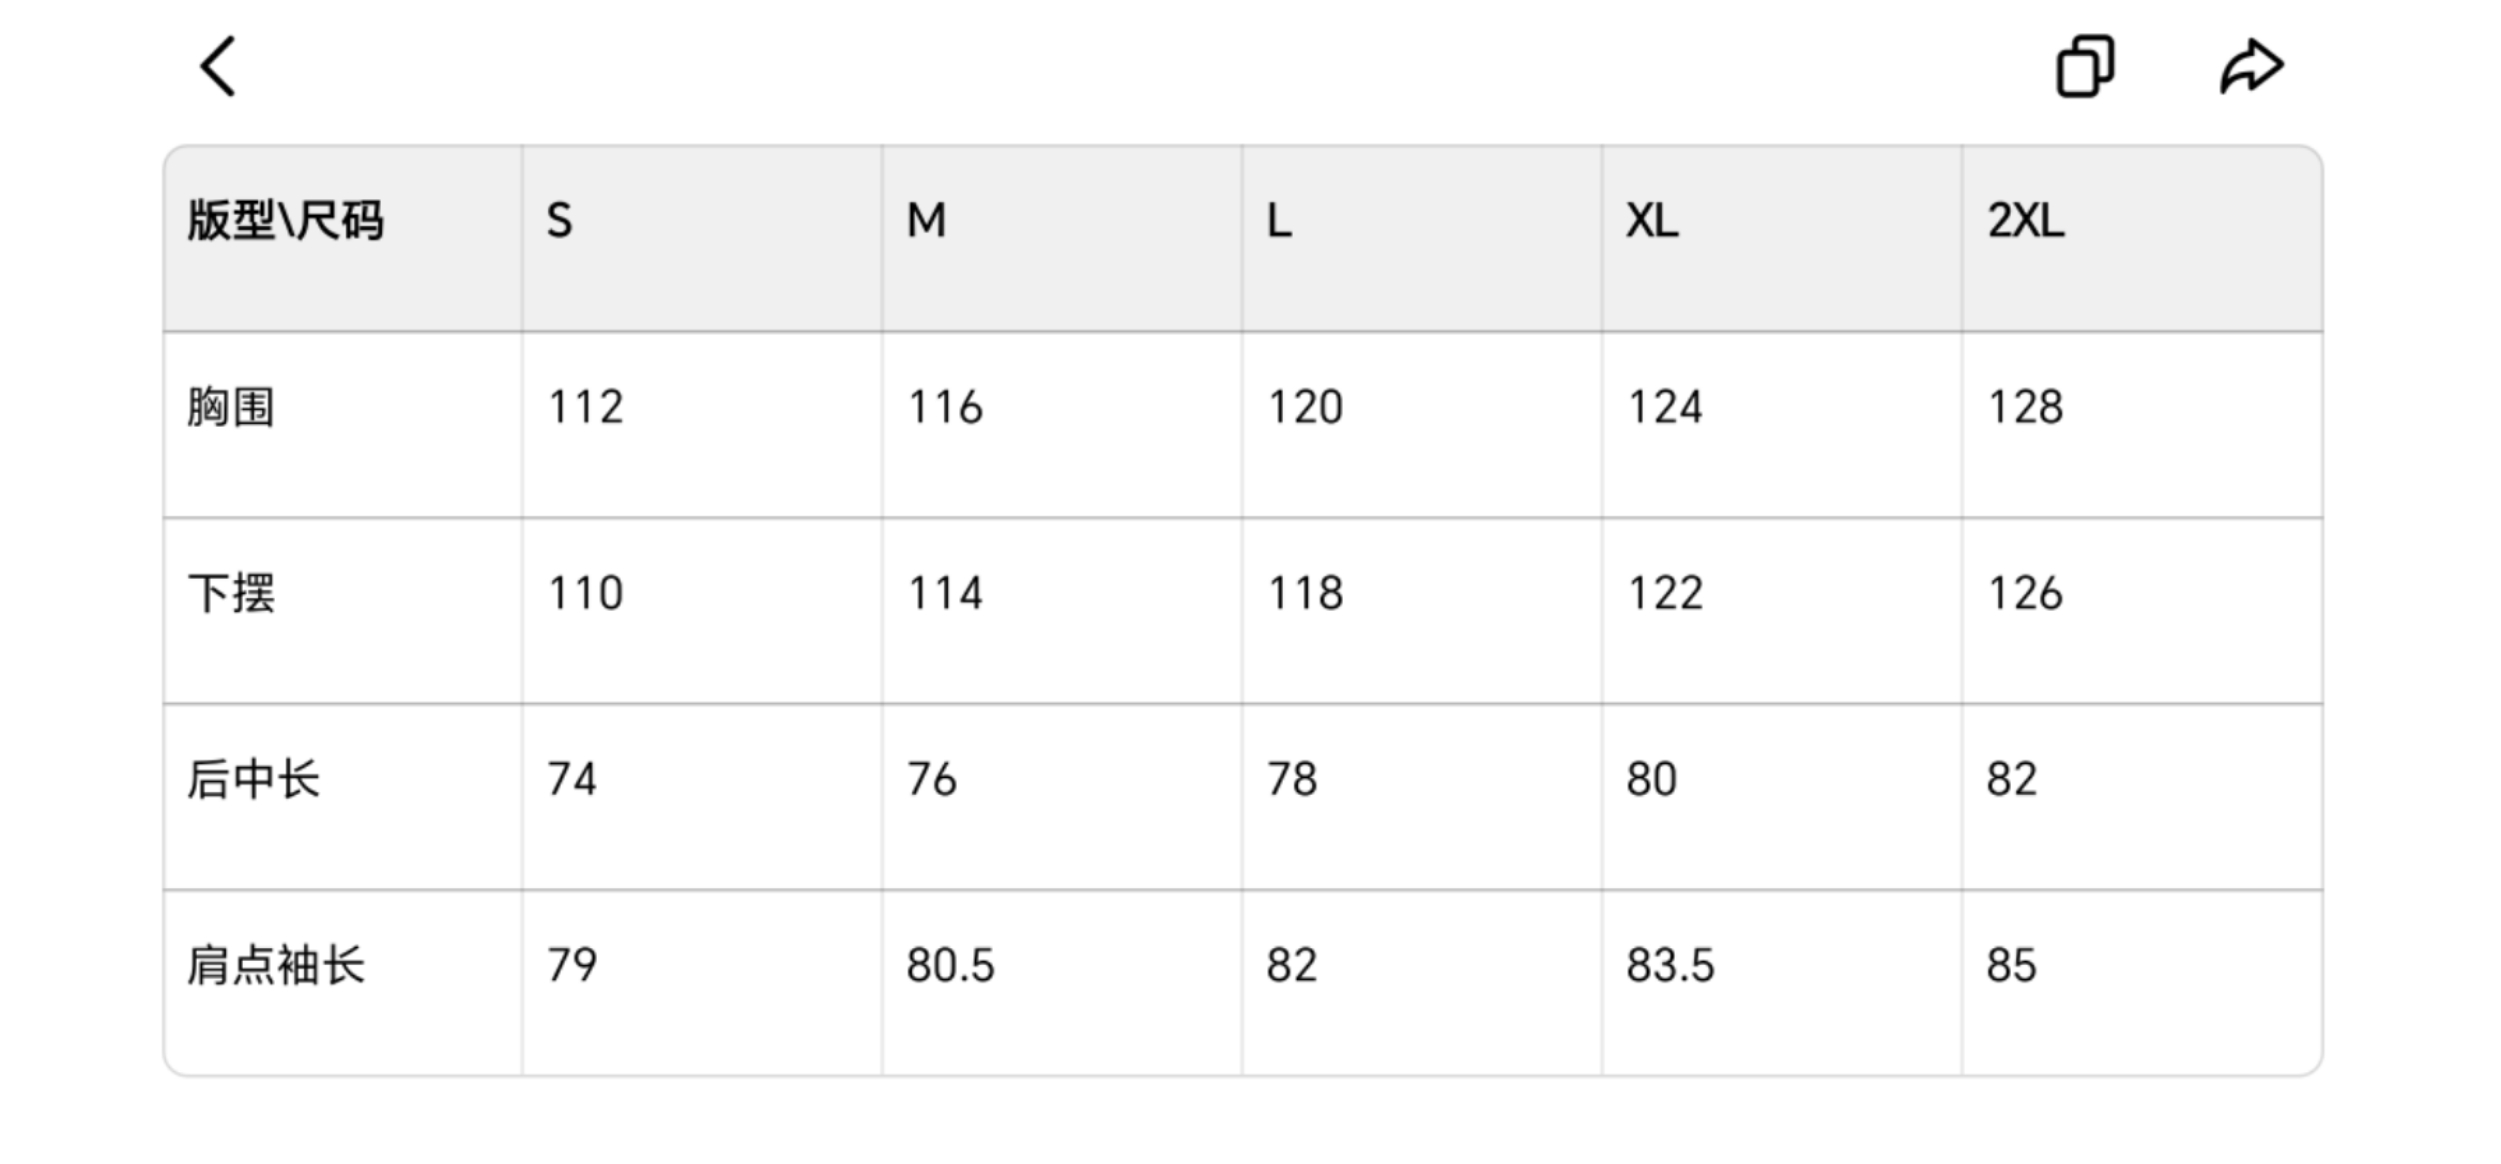Click the 肩点袖长 row label

tap(276, 965)
